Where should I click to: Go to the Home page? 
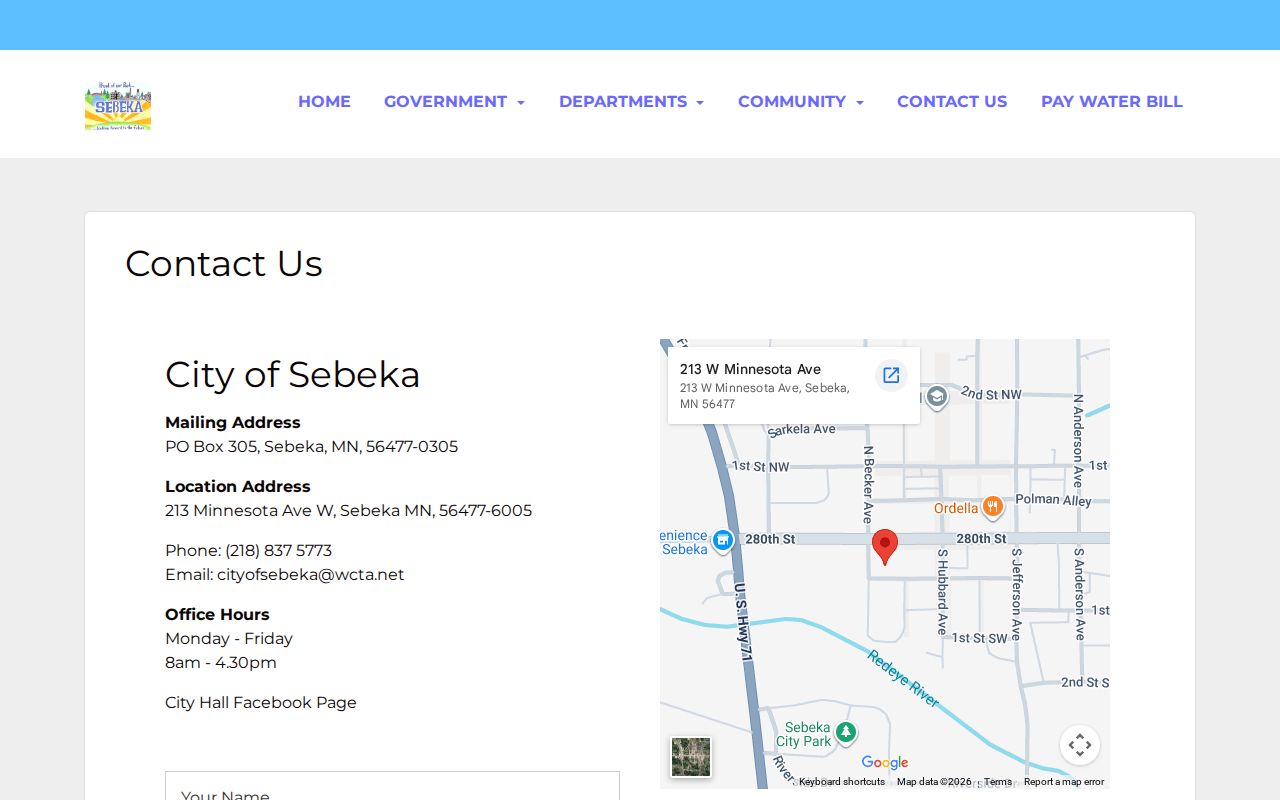tap(324, 102)
